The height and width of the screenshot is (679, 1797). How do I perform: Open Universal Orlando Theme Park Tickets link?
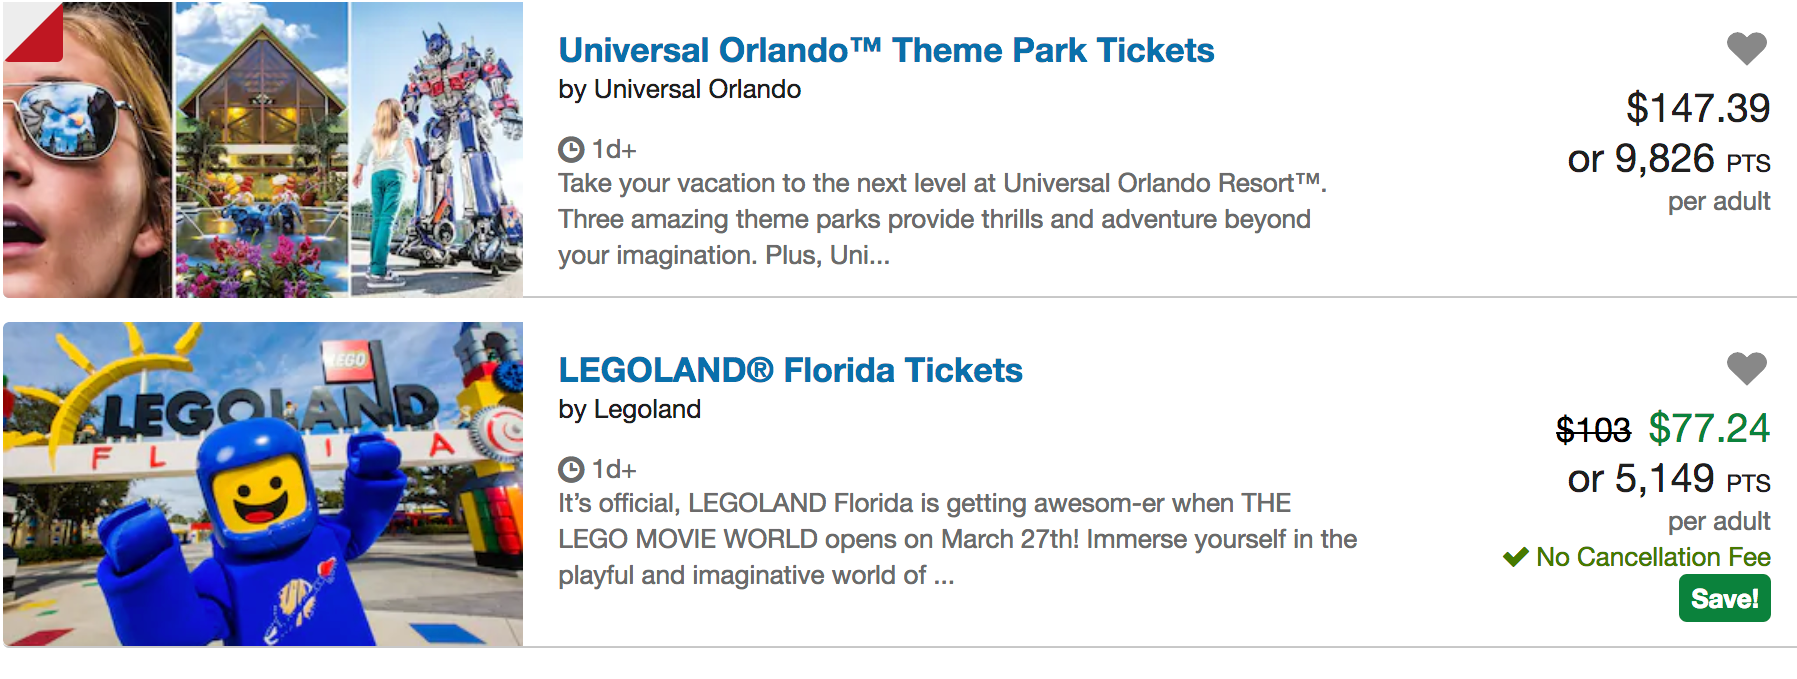[x=886, y=50]
